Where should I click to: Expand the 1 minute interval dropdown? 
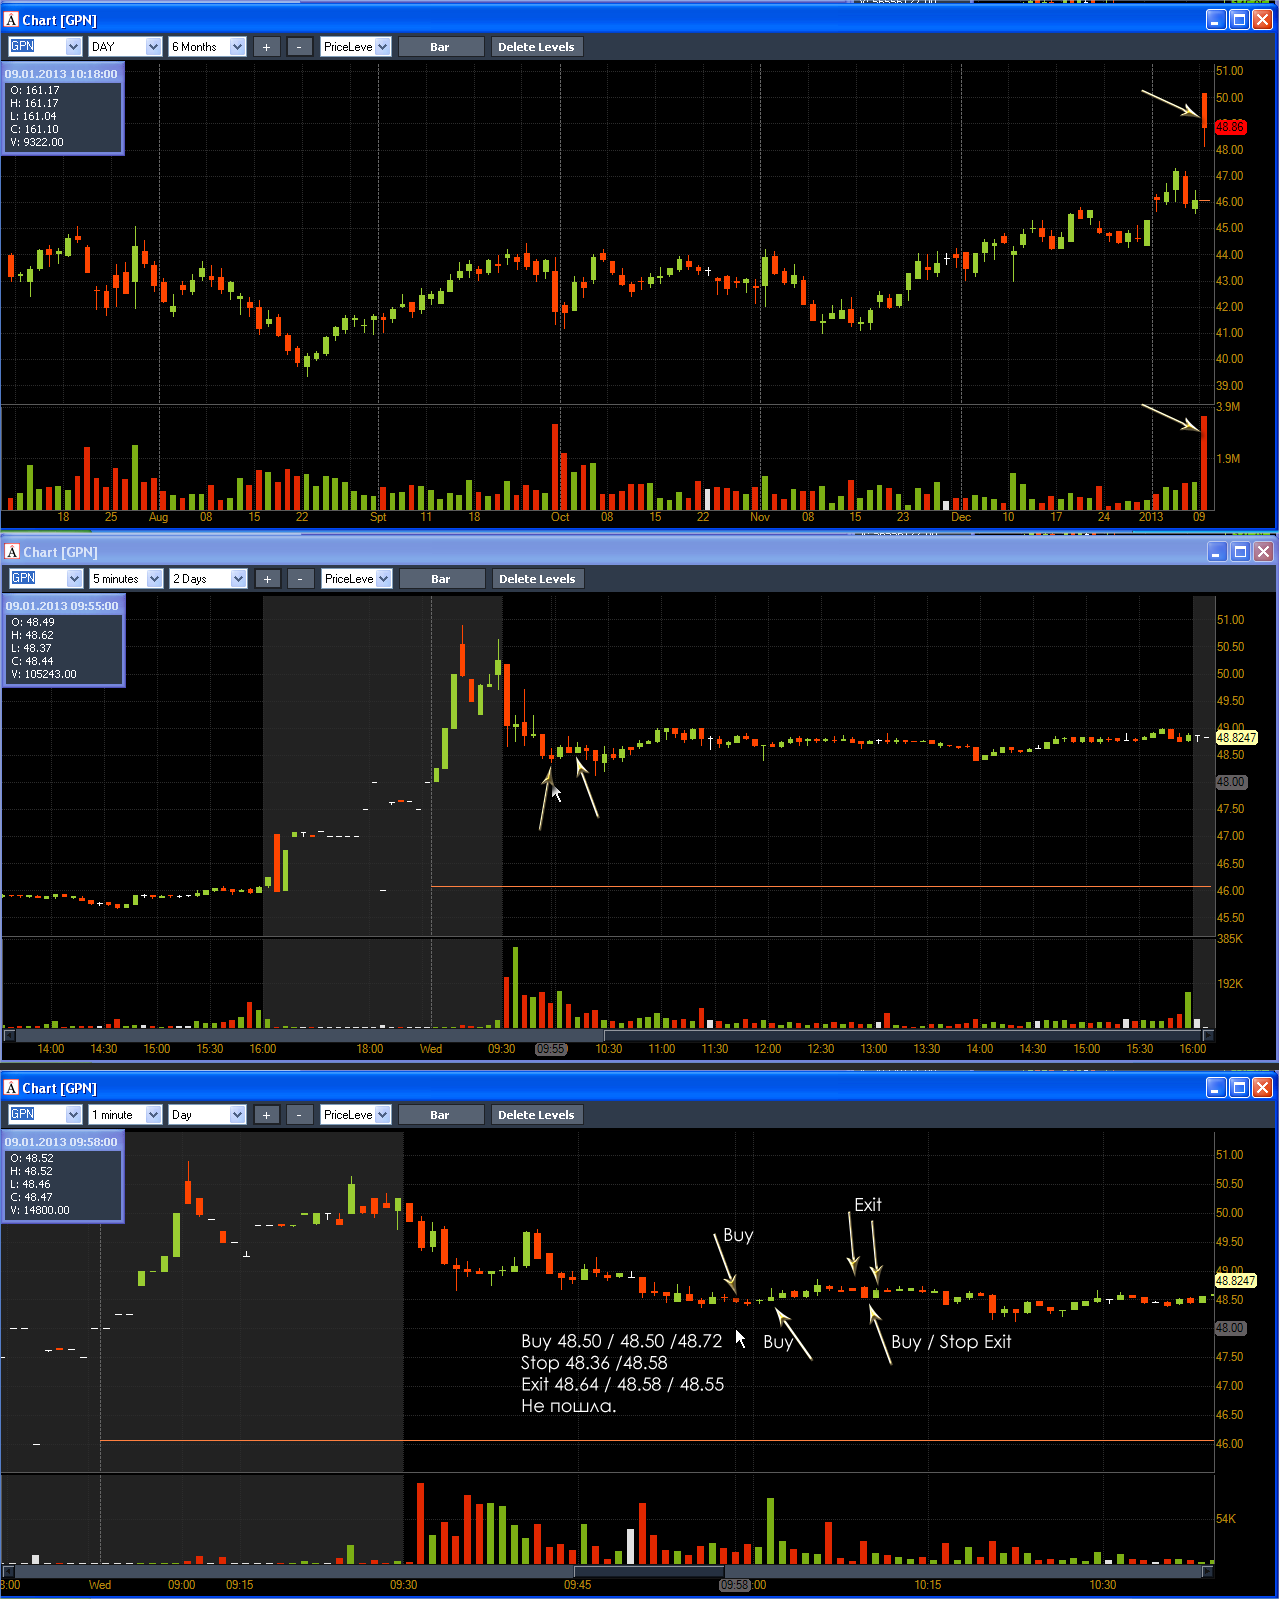[125, 1115]
